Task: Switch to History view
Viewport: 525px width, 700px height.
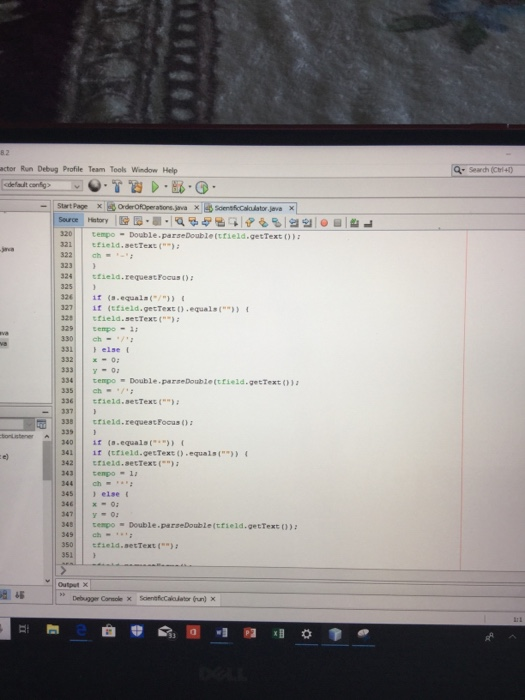Action: tap(98, 220)
